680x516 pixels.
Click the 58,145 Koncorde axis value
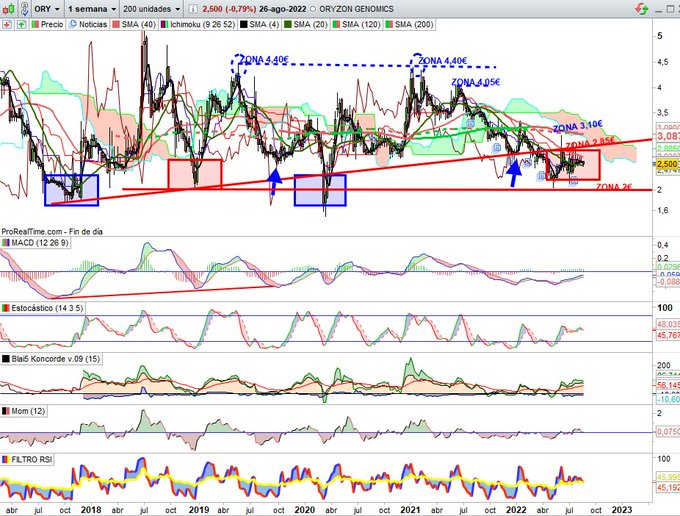(668, 385)
